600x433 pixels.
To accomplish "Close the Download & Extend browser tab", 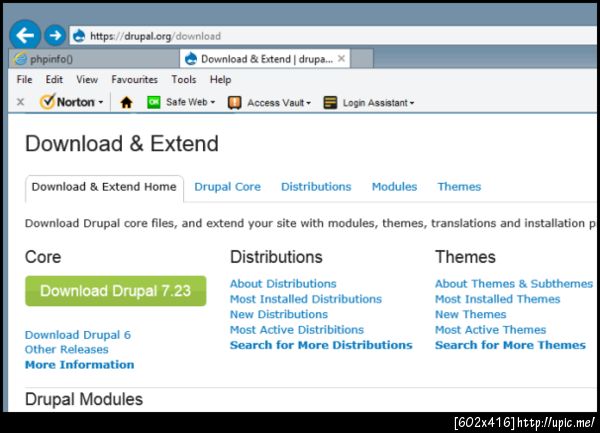I will coord(341,59).
